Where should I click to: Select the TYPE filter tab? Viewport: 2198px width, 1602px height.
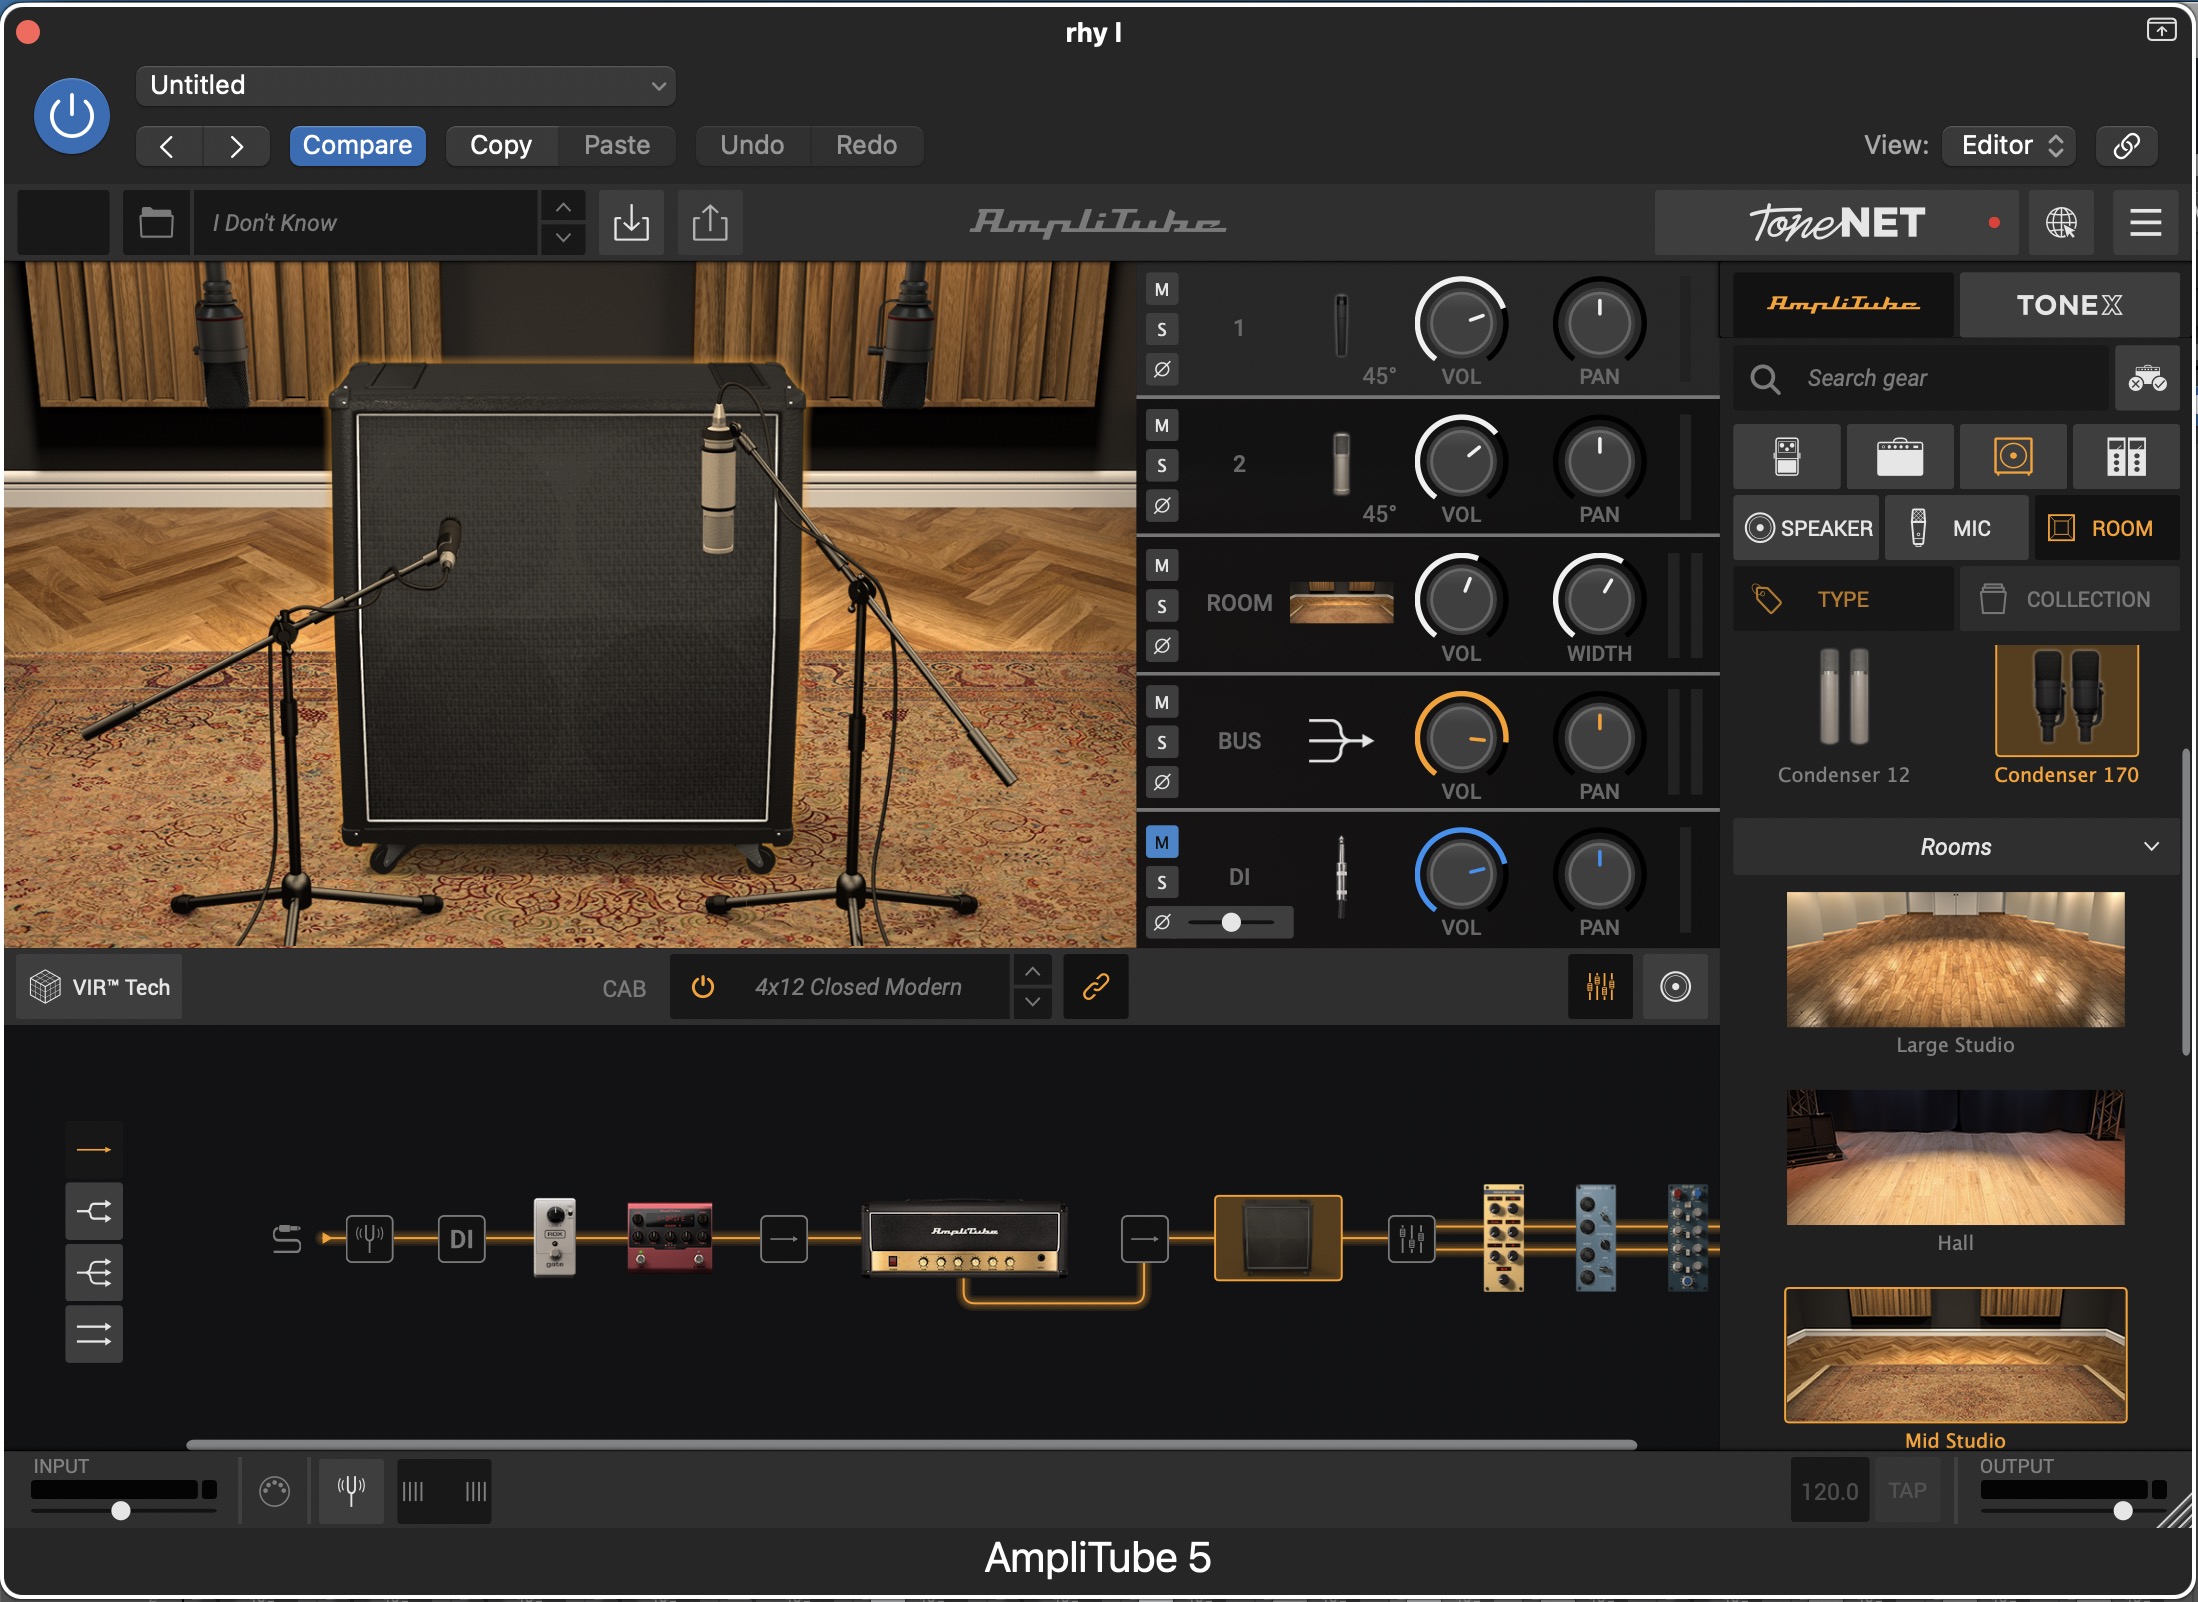pyautogui.click(x=1843, y=599)
